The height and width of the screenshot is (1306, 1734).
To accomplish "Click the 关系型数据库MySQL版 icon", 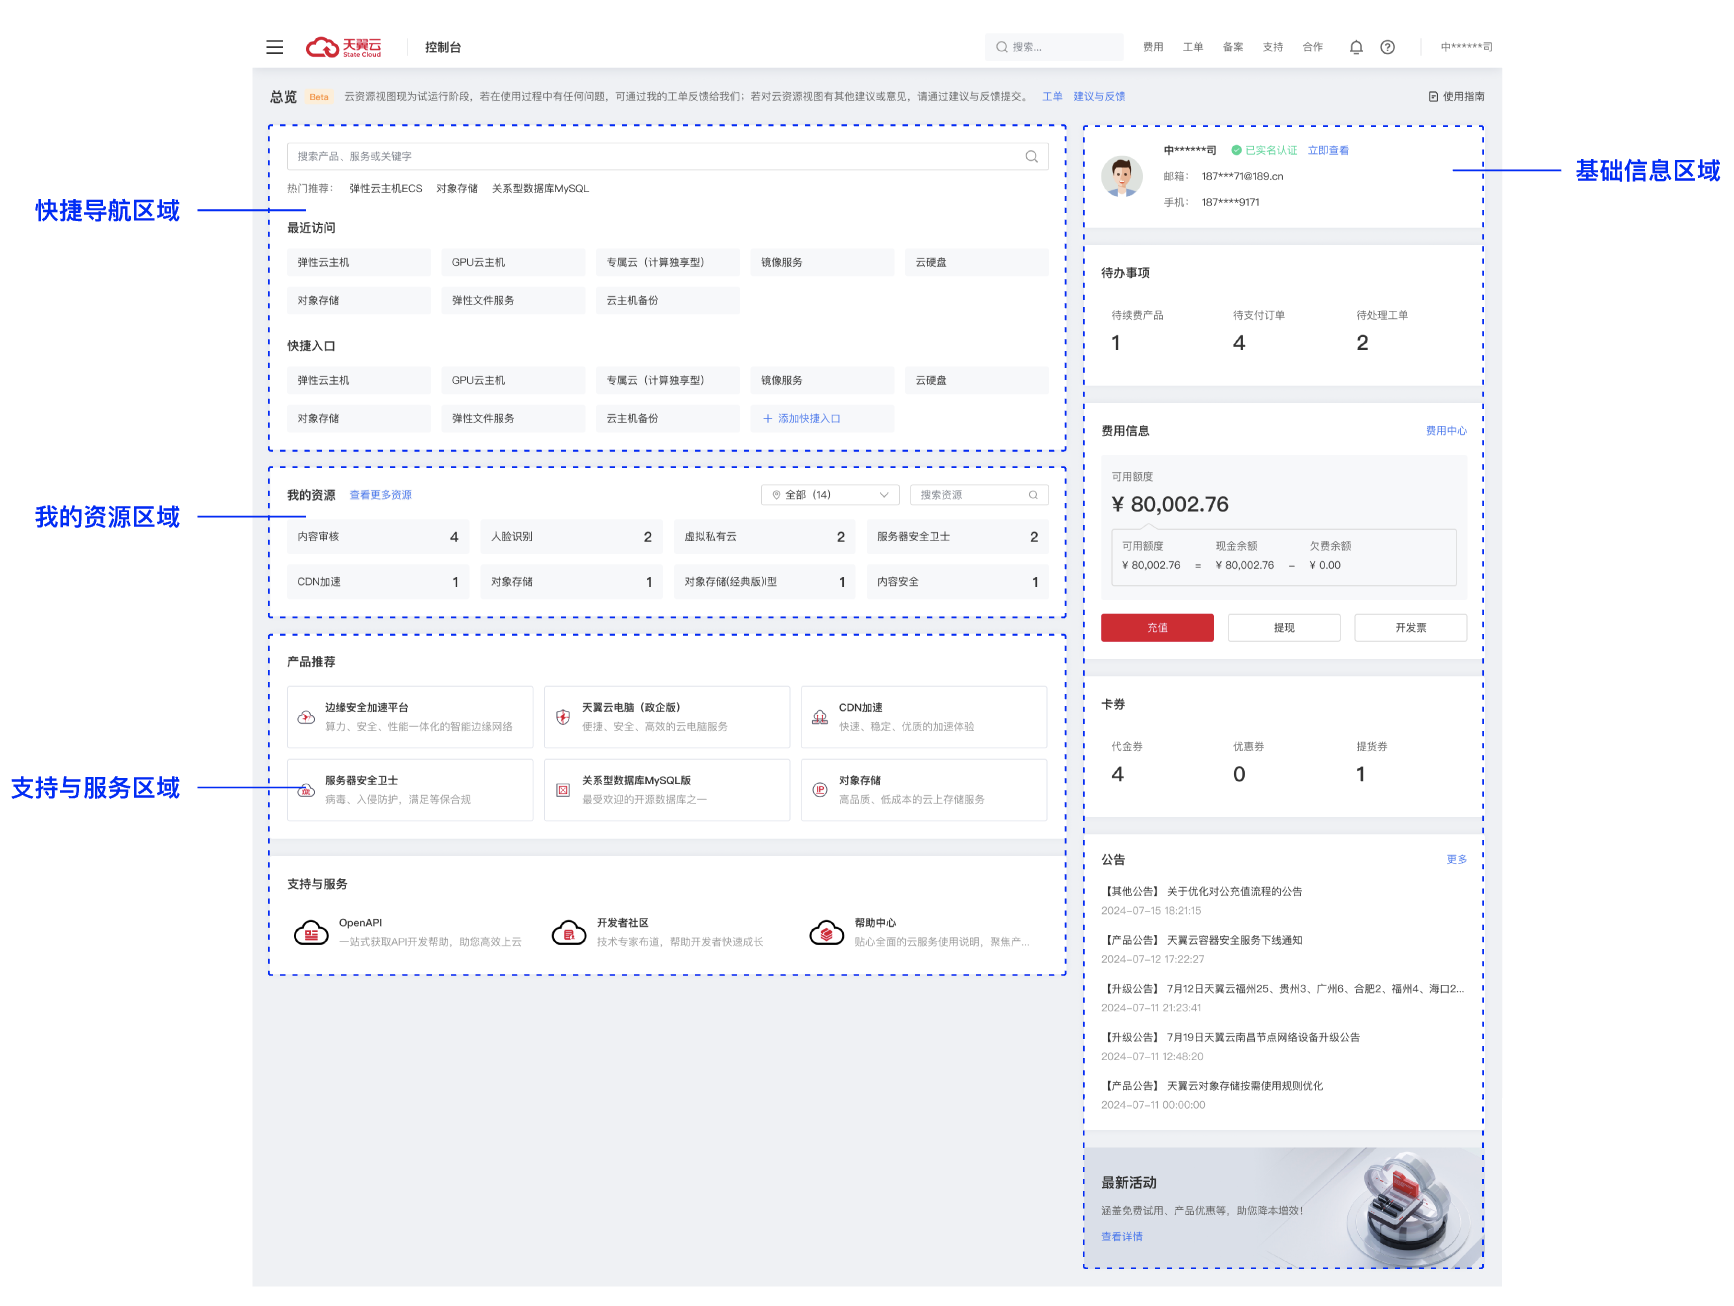I will coord(563,790).
